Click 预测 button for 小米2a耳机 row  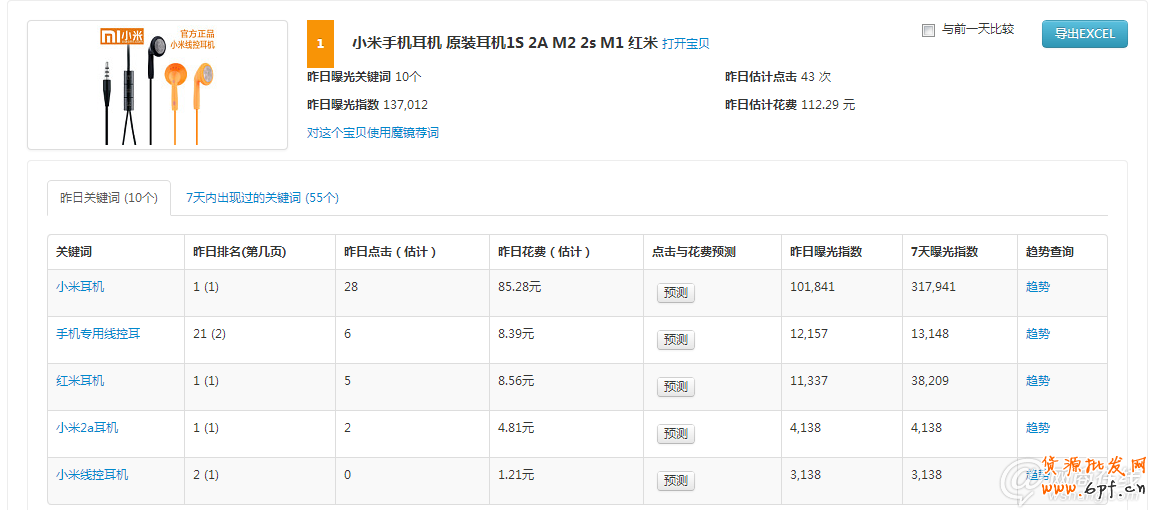[675, 434]
